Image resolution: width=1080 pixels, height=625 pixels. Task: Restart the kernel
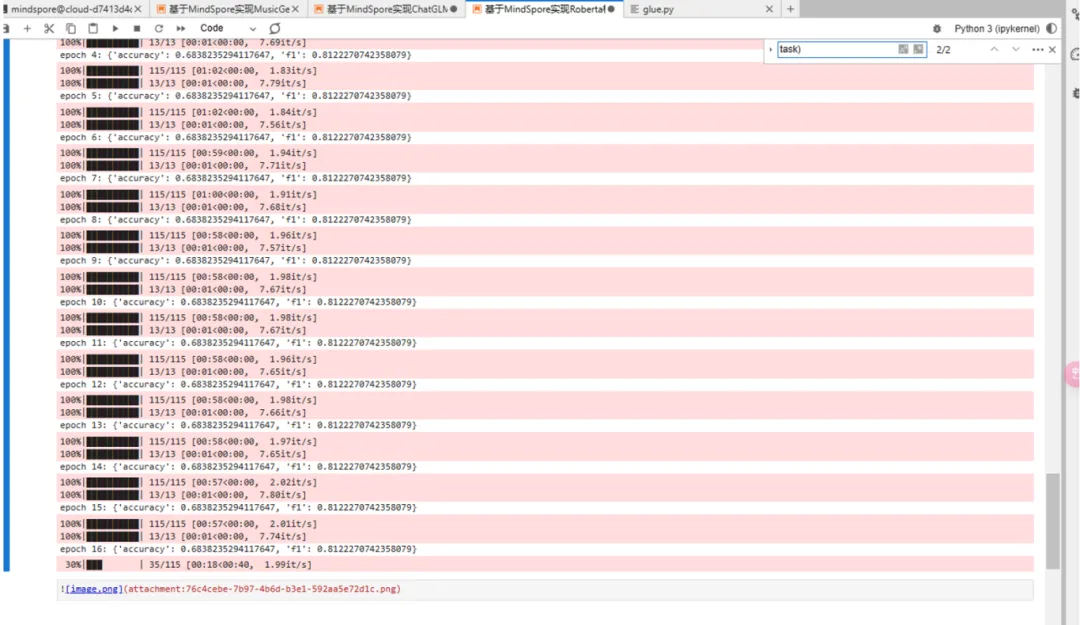159,29
